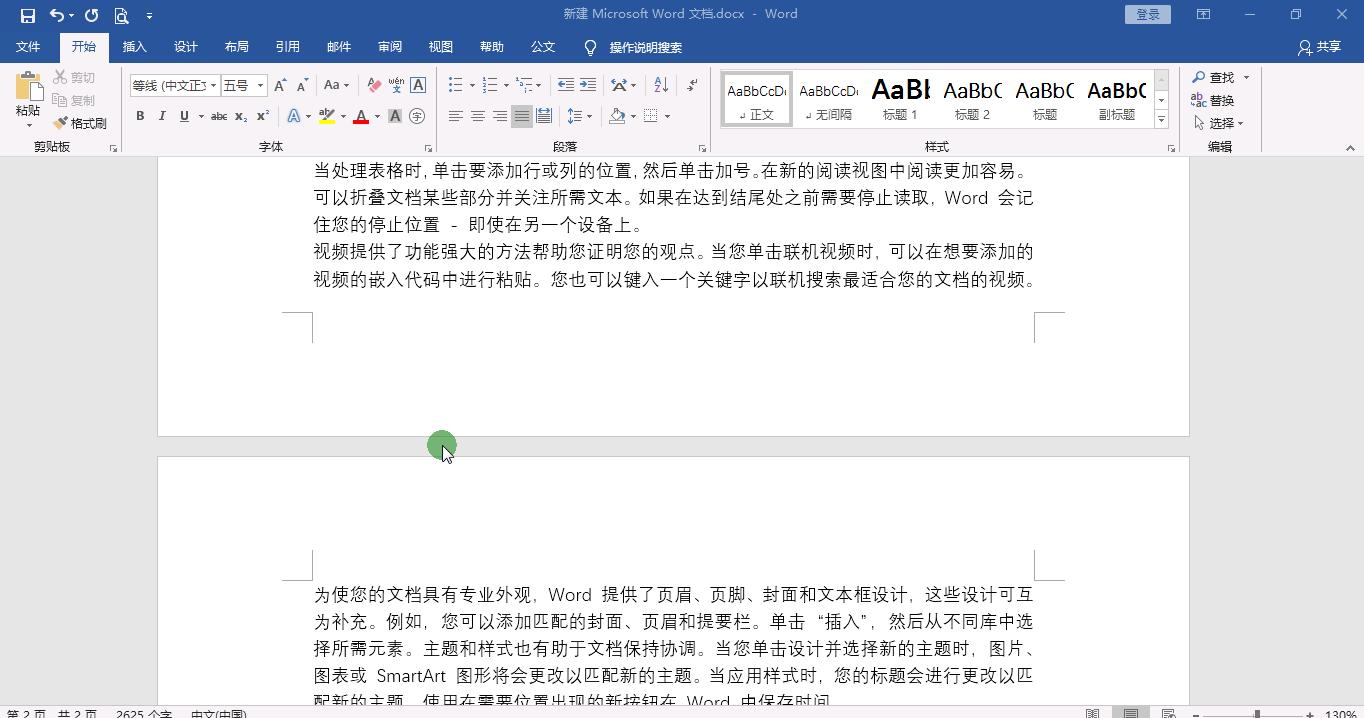The height and width of the screenshot is (718, 1364).
Task: Toggle the bulleted list button
Action: 456,84
